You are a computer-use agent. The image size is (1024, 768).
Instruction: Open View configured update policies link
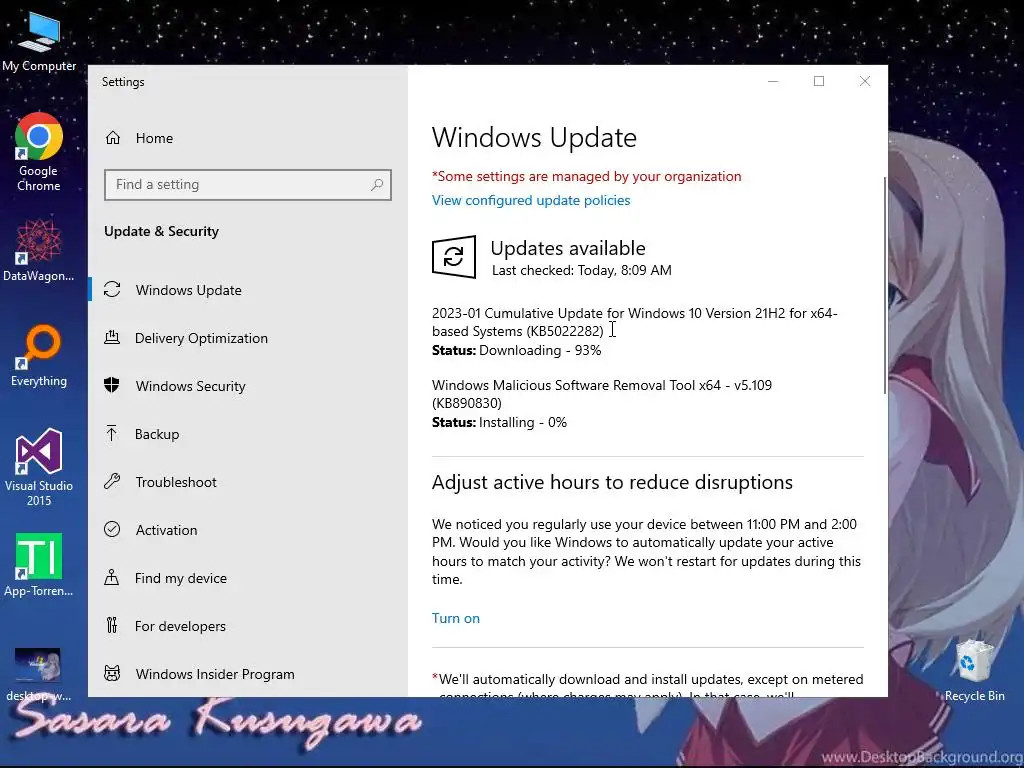(531, 200)
